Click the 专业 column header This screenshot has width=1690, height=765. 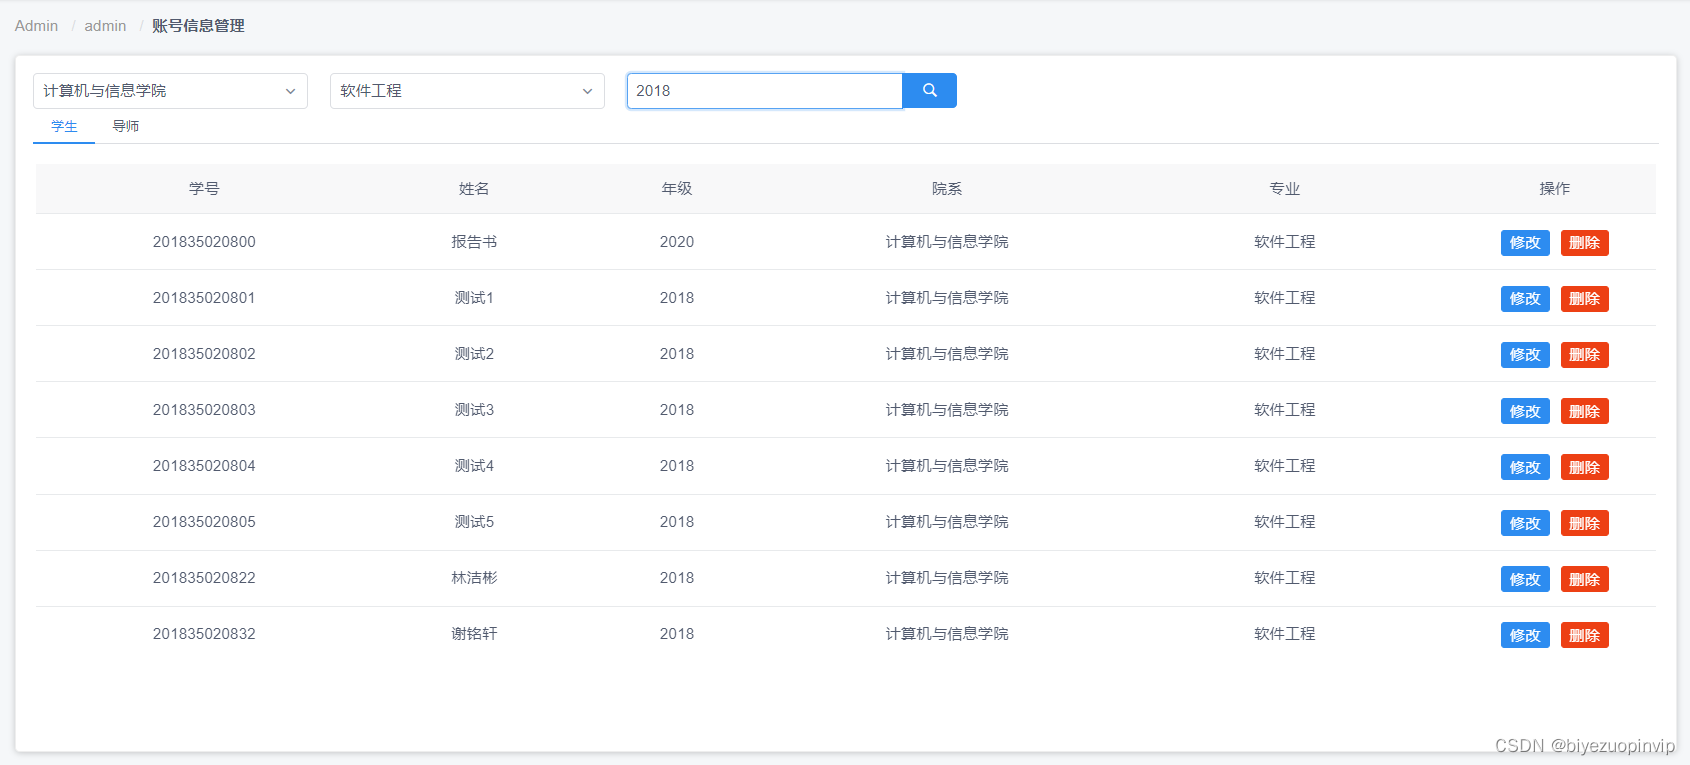(x=1285, y=189)
